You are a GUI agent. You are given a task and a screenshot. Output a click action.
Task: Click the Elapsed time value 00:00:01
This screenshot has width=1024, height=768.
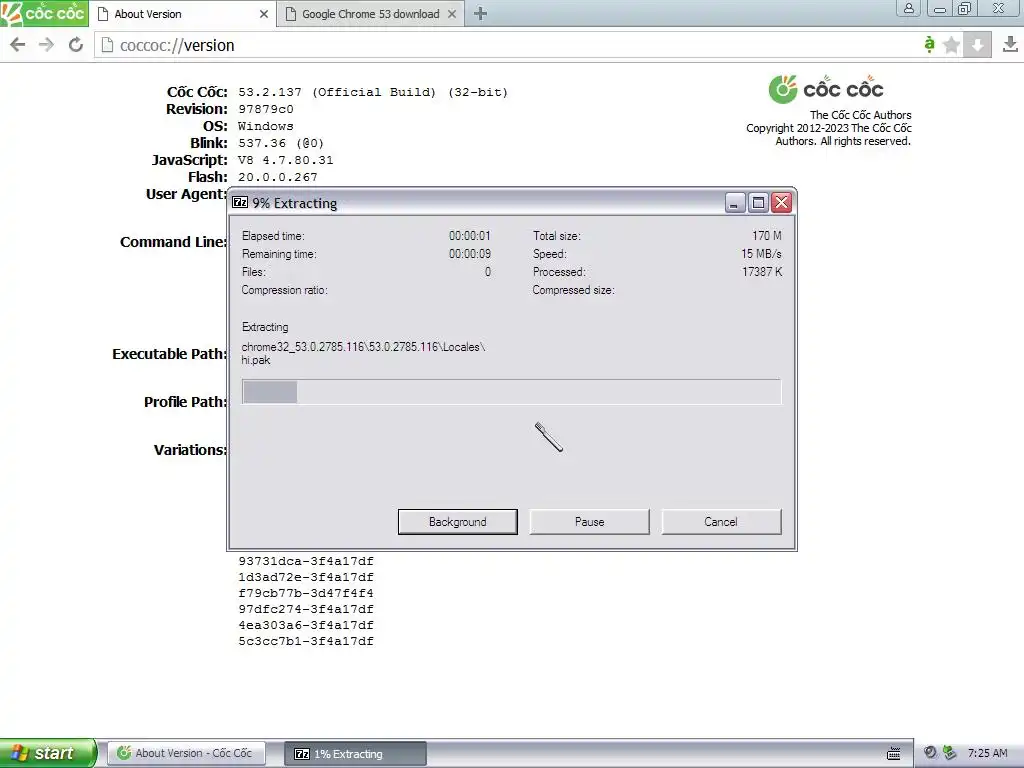click(470, 236)
